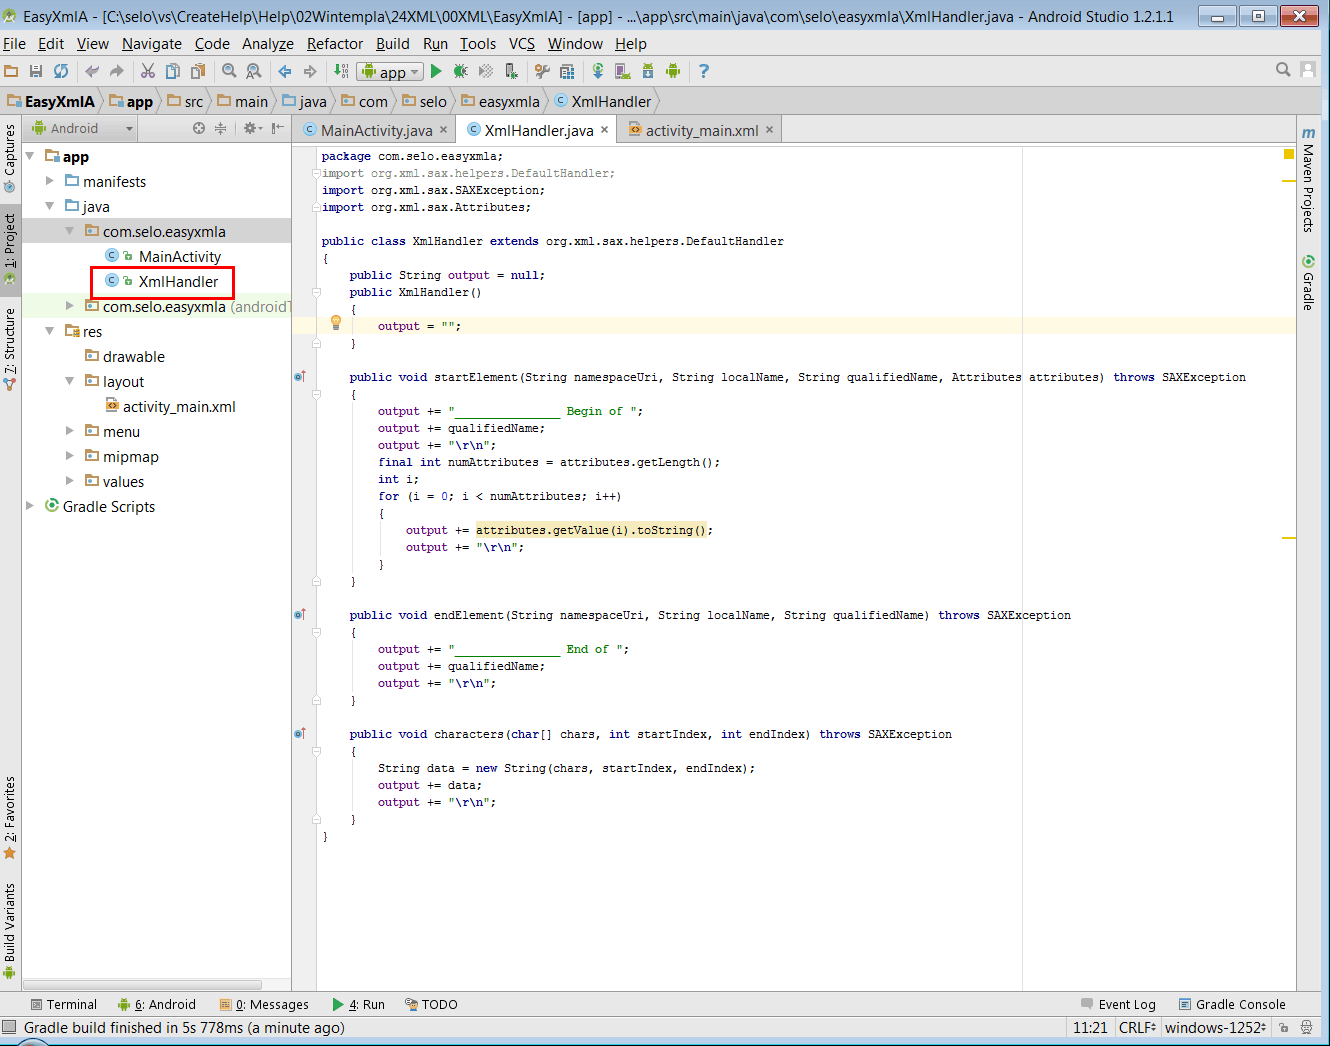Expand the mipmap folder

point(70,456)
